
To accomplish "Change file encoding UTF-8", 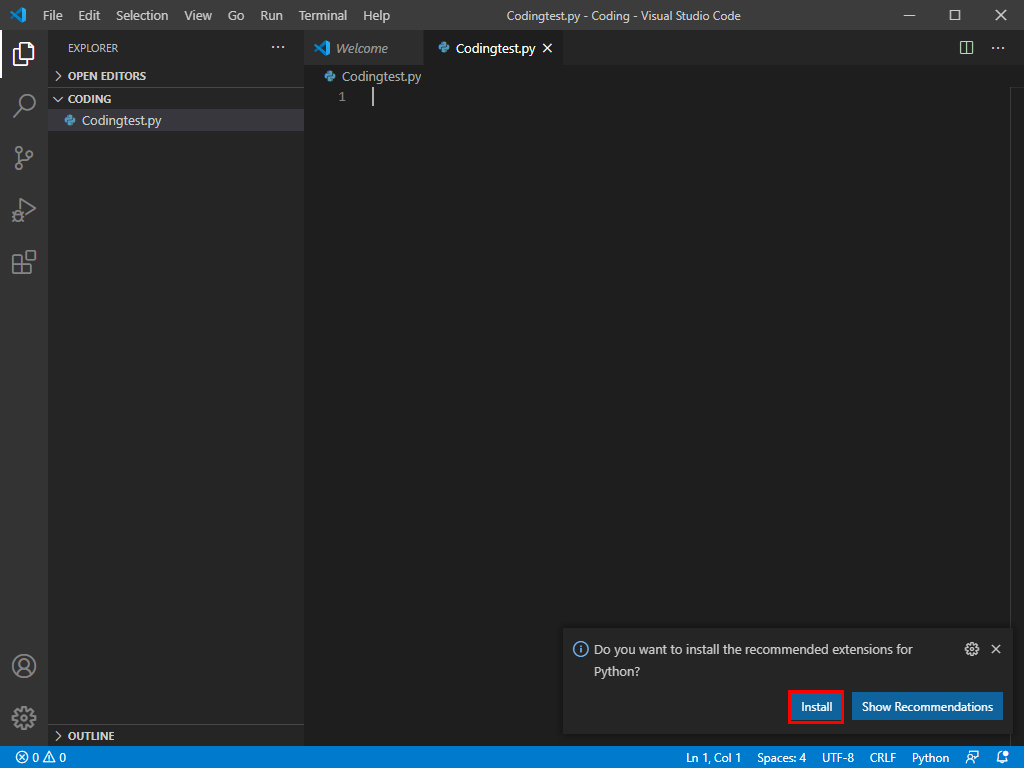I will point(838,758).
